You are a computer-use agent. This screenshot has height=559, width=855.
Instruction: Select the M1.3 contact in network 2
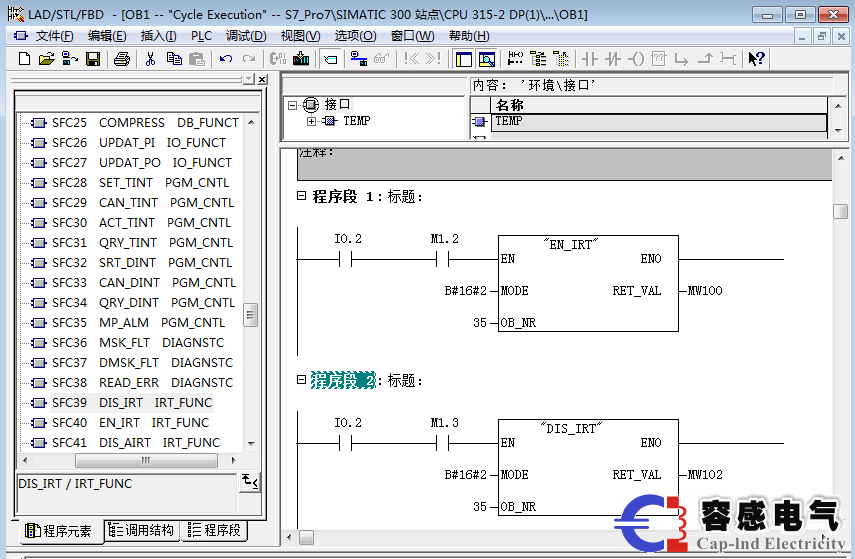coord(443,443)
